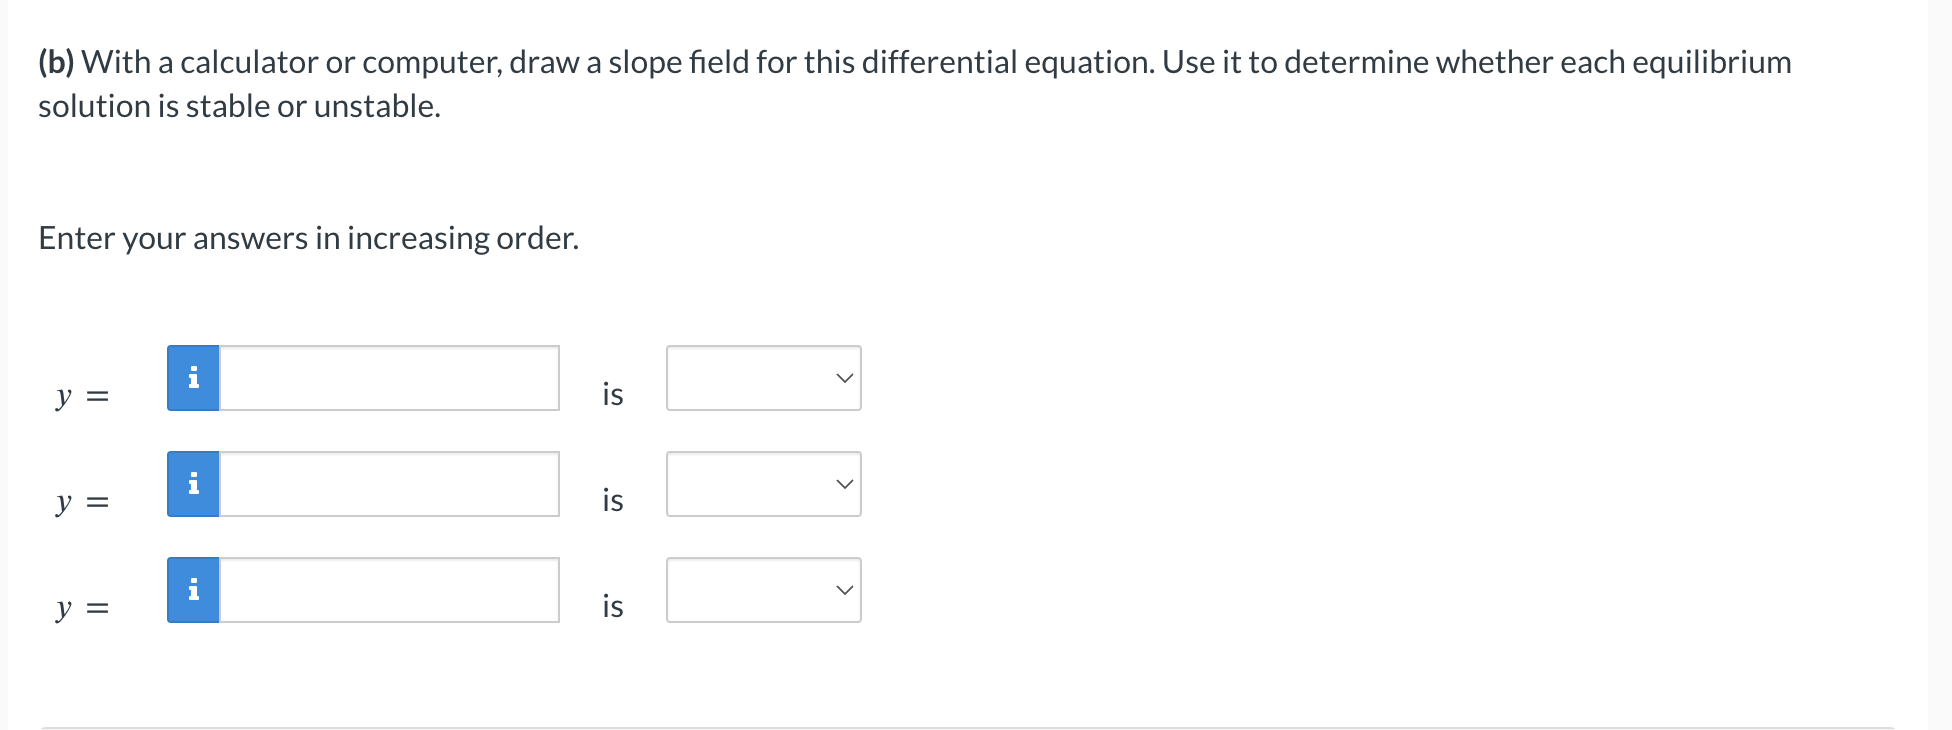Click the info icon beside the third answer field
Image resolution: width=1952 pixels, height=730 pixels.
pyautogui.click(x=193, y=590)
